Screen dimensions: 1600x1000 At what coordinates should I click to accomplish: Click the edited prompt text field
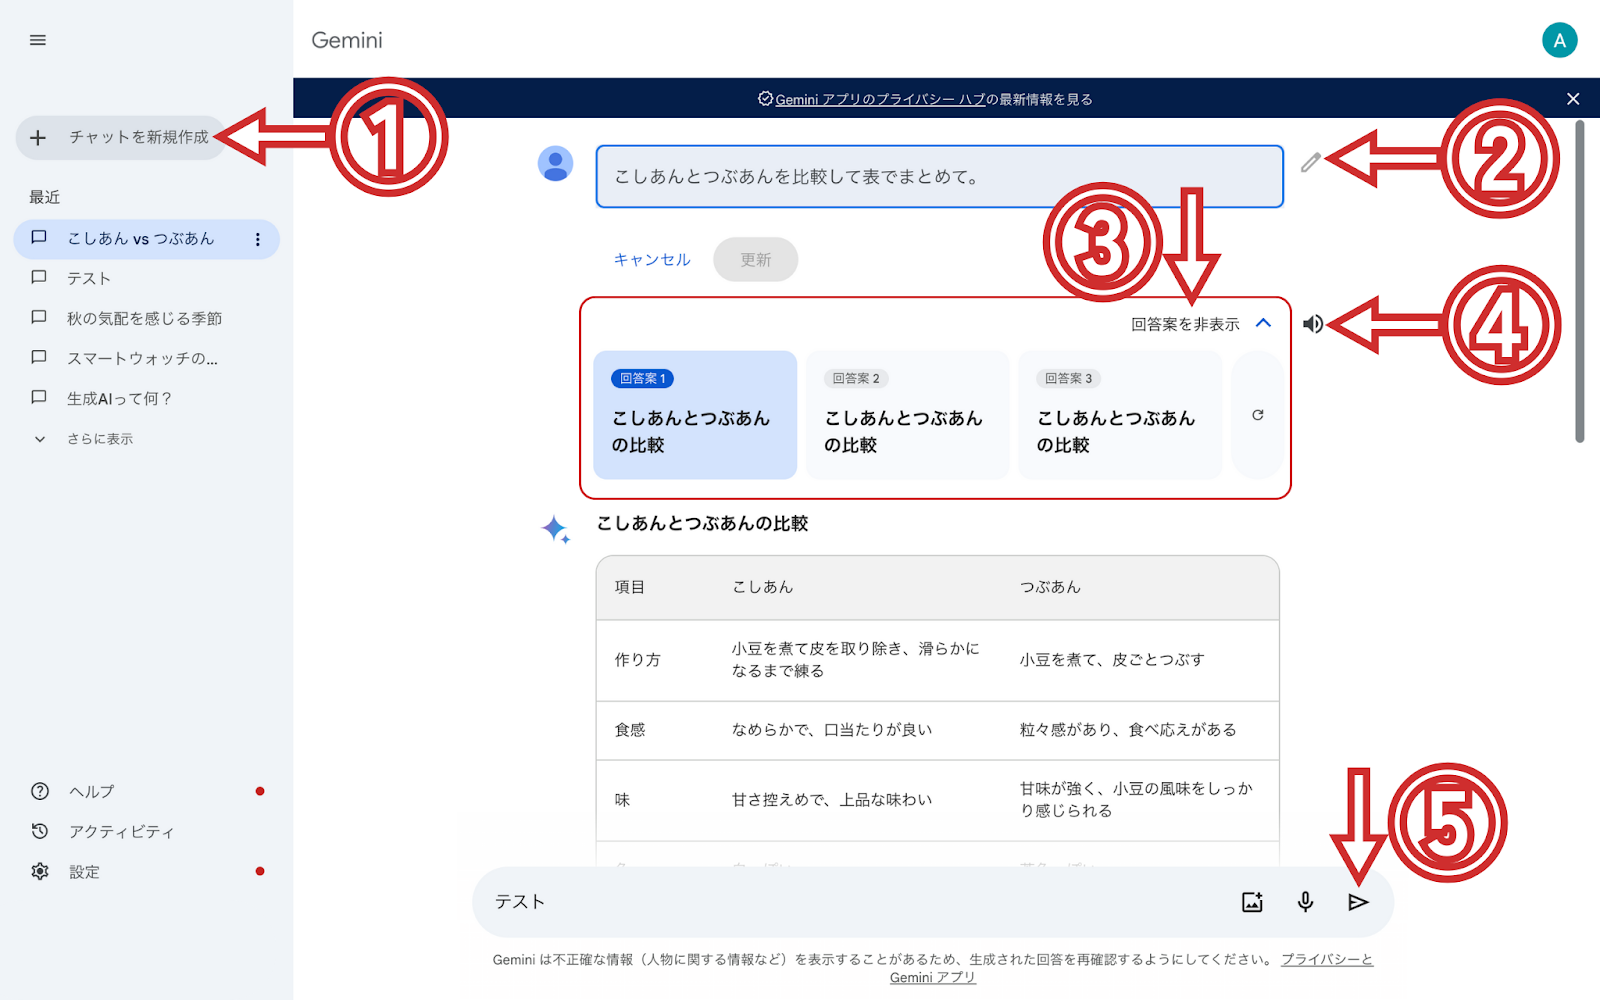(x=940, y=177)
